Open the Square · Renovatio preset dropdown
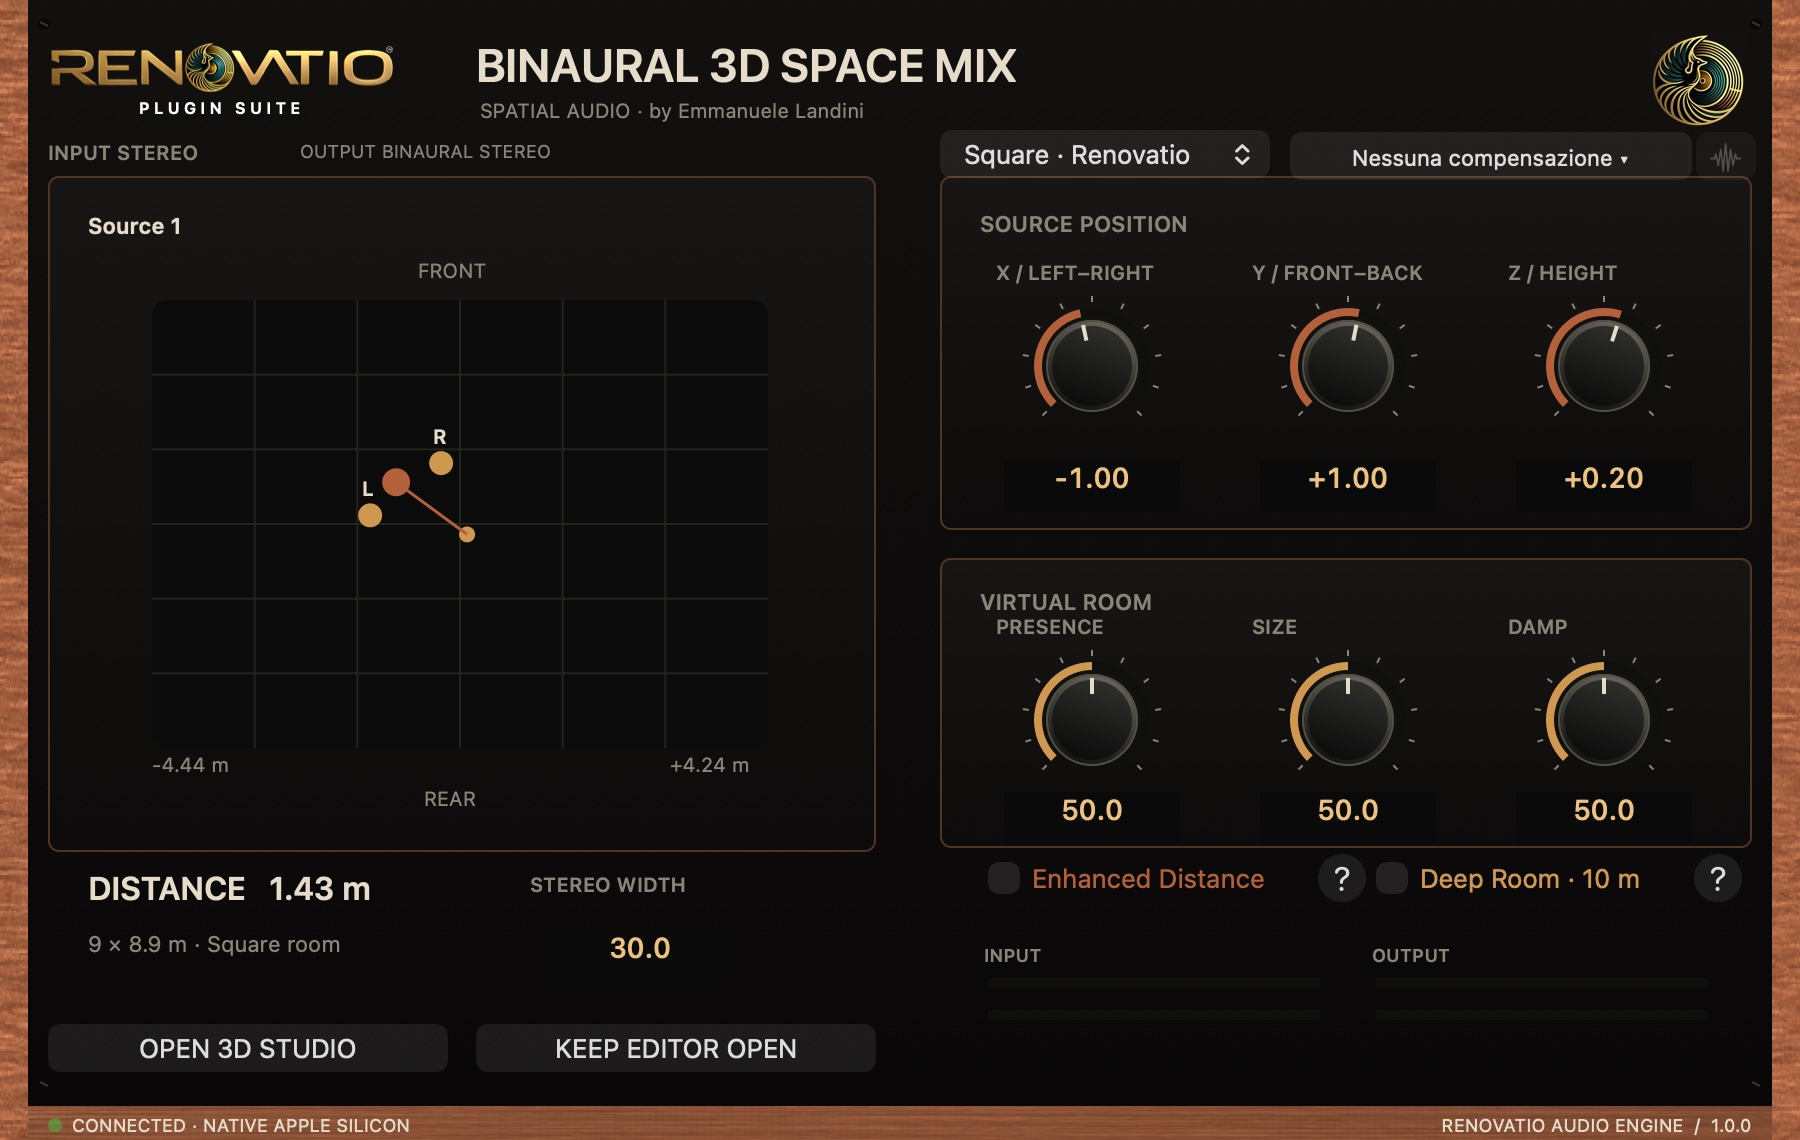 pos(1105,155)
